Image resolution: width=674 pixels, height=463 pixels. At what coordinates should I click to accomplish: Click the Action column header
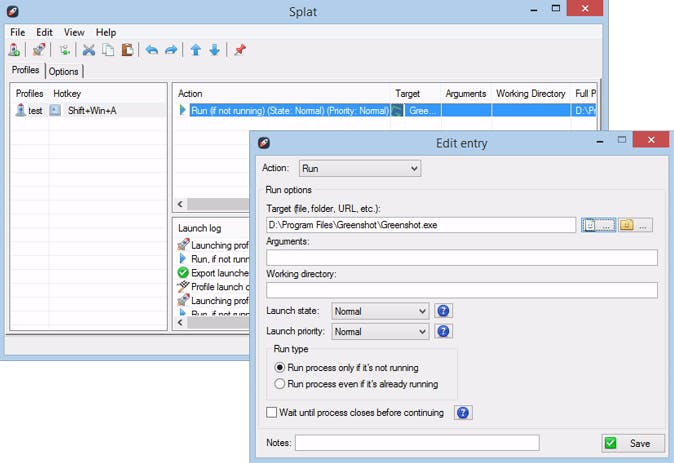click(282, 94)
